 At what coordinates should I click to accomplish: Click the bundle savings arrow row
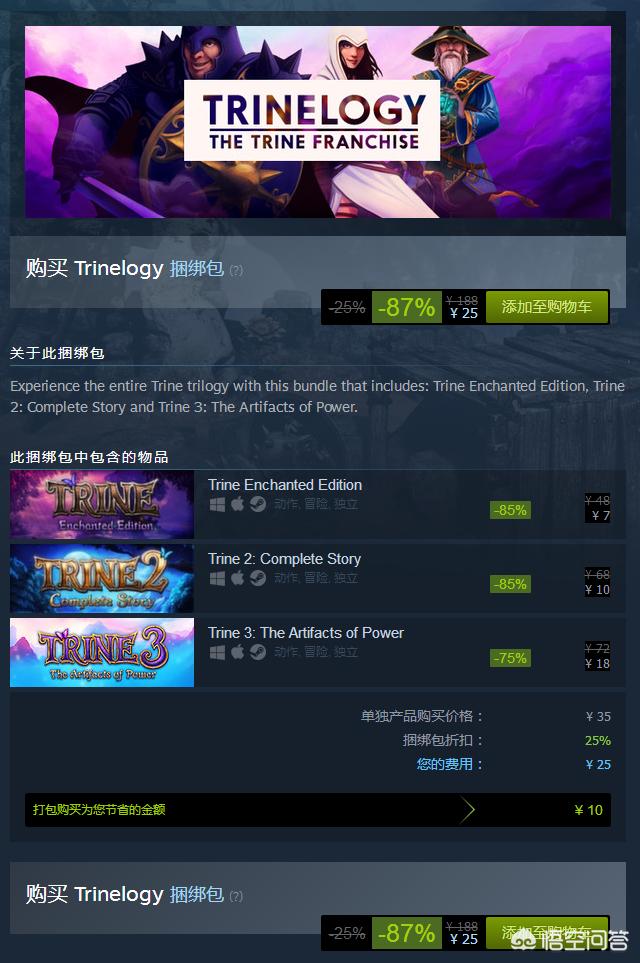318,810
